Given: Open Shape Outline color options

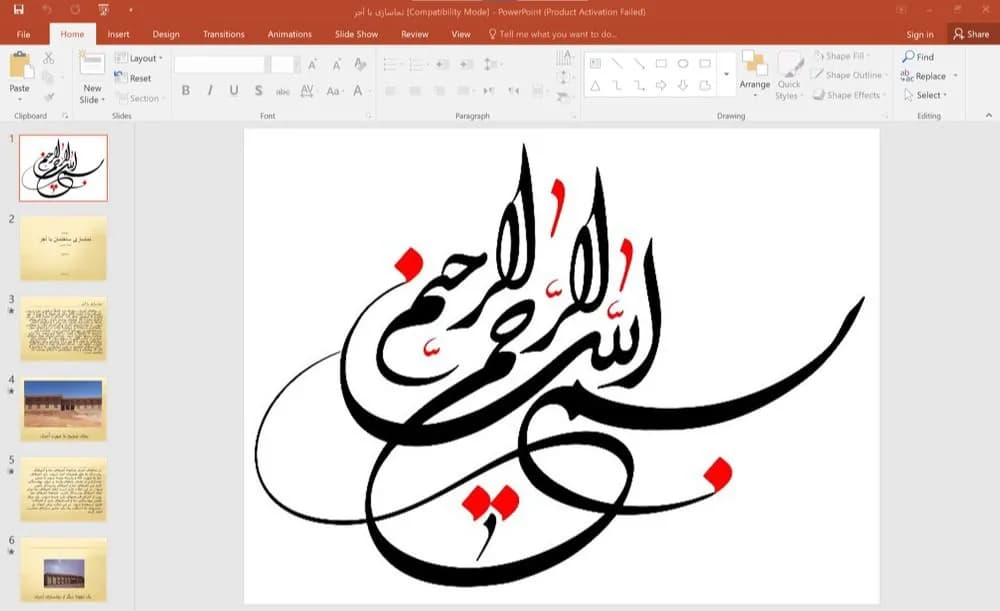Looking at the screenshot, I should click(849, 75).
